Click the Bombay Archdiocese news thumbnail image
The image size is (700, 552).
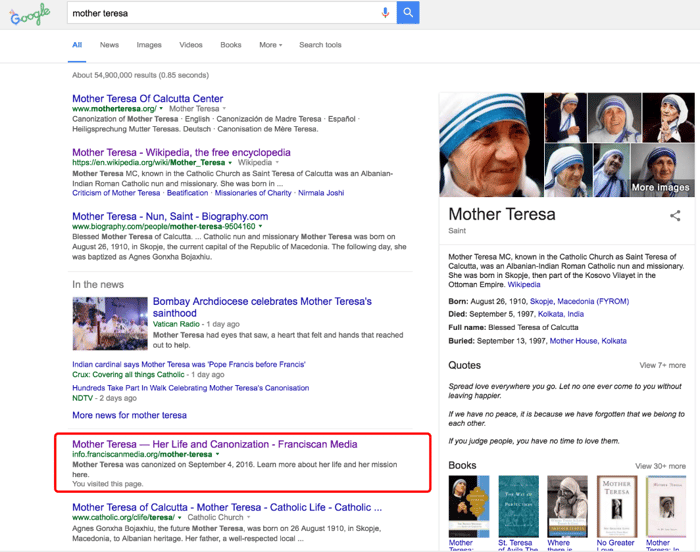click(x=110, y=323)
